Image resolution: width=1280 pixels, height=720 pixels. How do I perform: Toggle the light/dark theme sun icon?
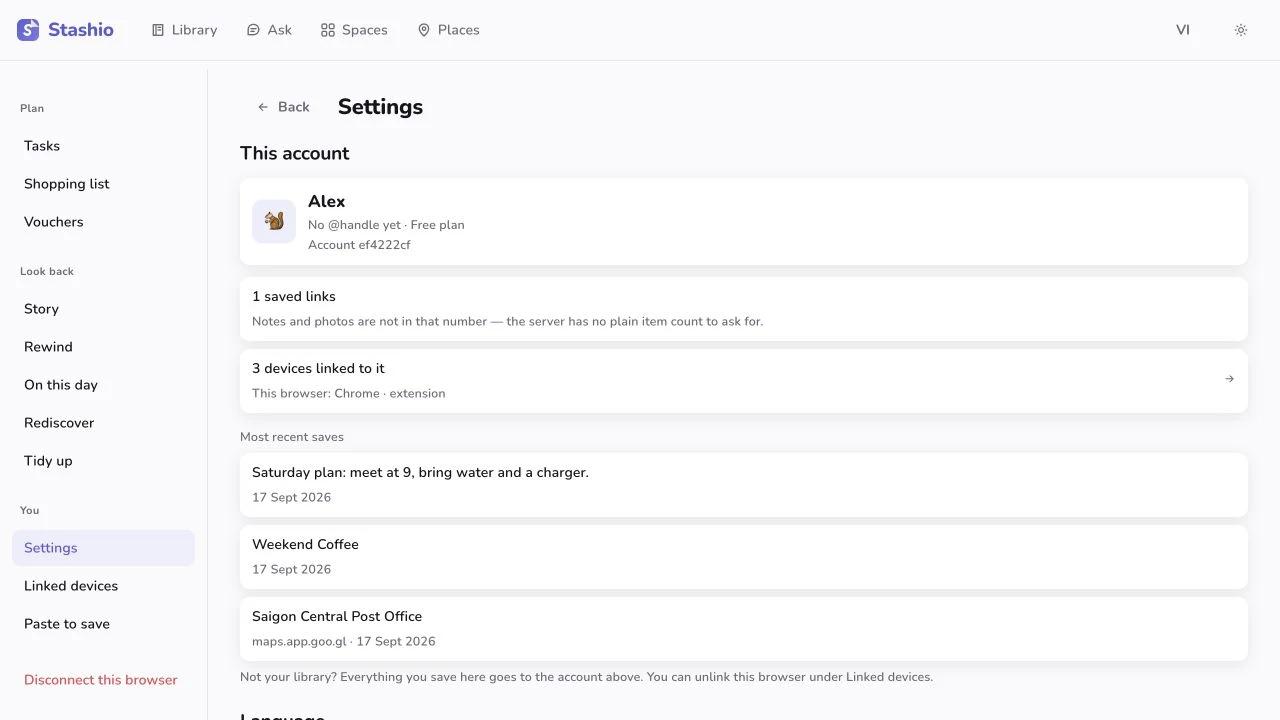[x=1241, y=30]
